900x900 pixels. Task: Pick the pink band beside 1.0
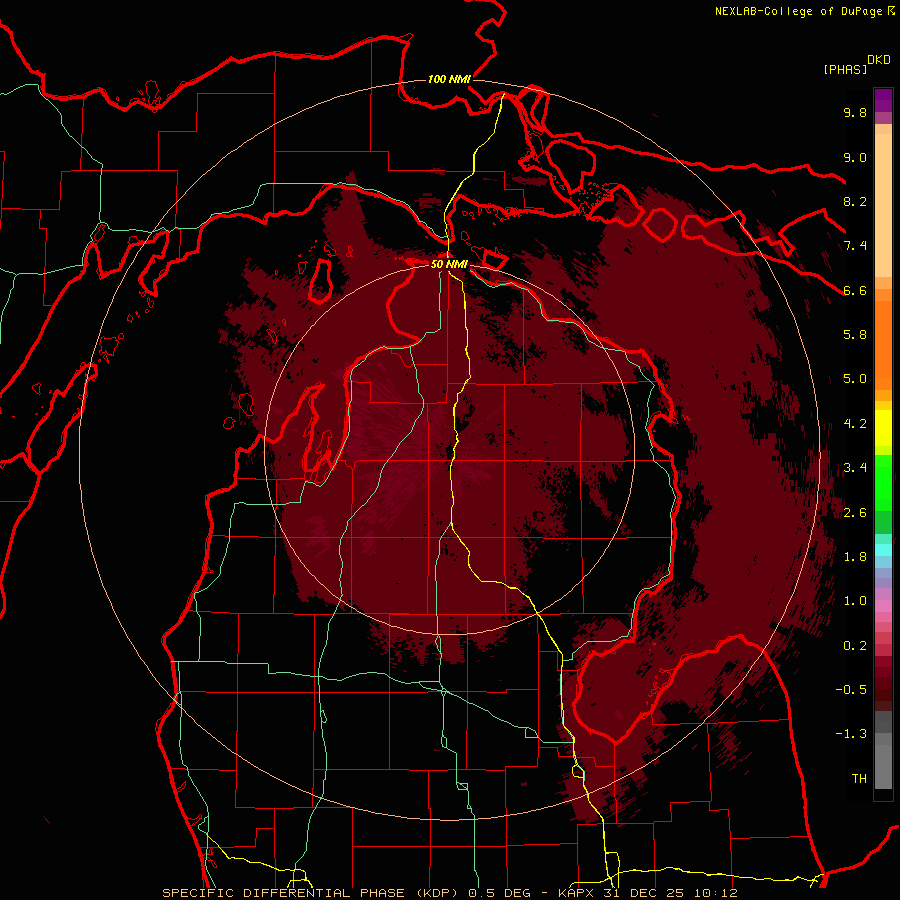883,606
